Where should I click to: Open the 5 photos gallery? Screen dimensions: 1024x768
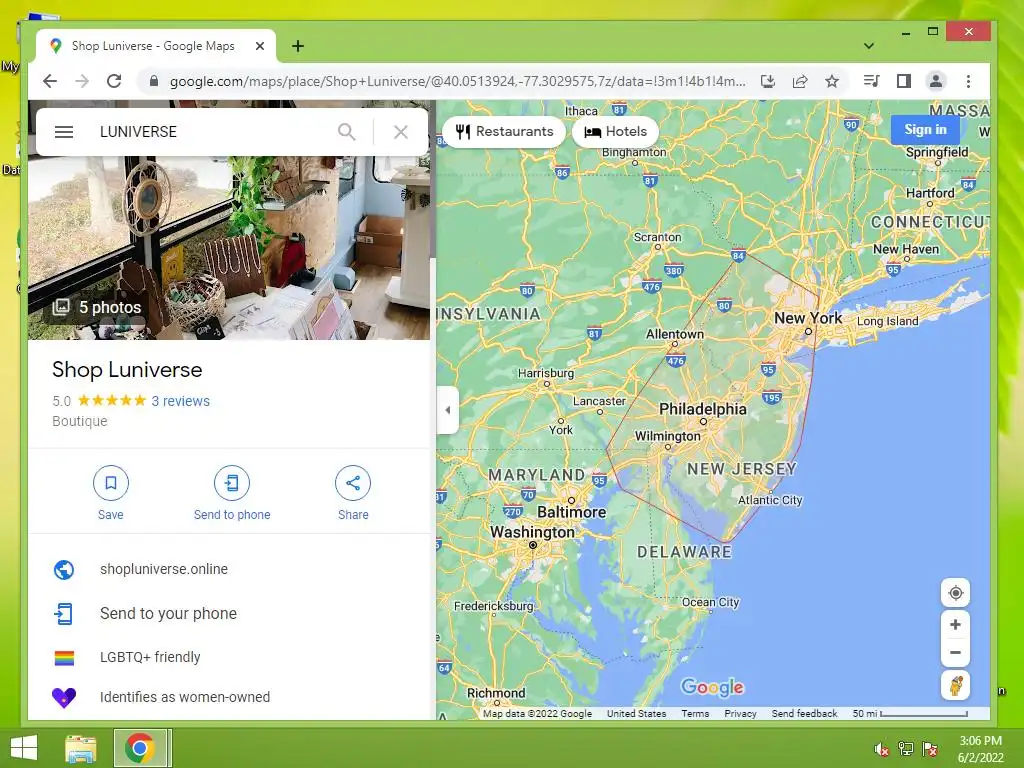[97, 307]
